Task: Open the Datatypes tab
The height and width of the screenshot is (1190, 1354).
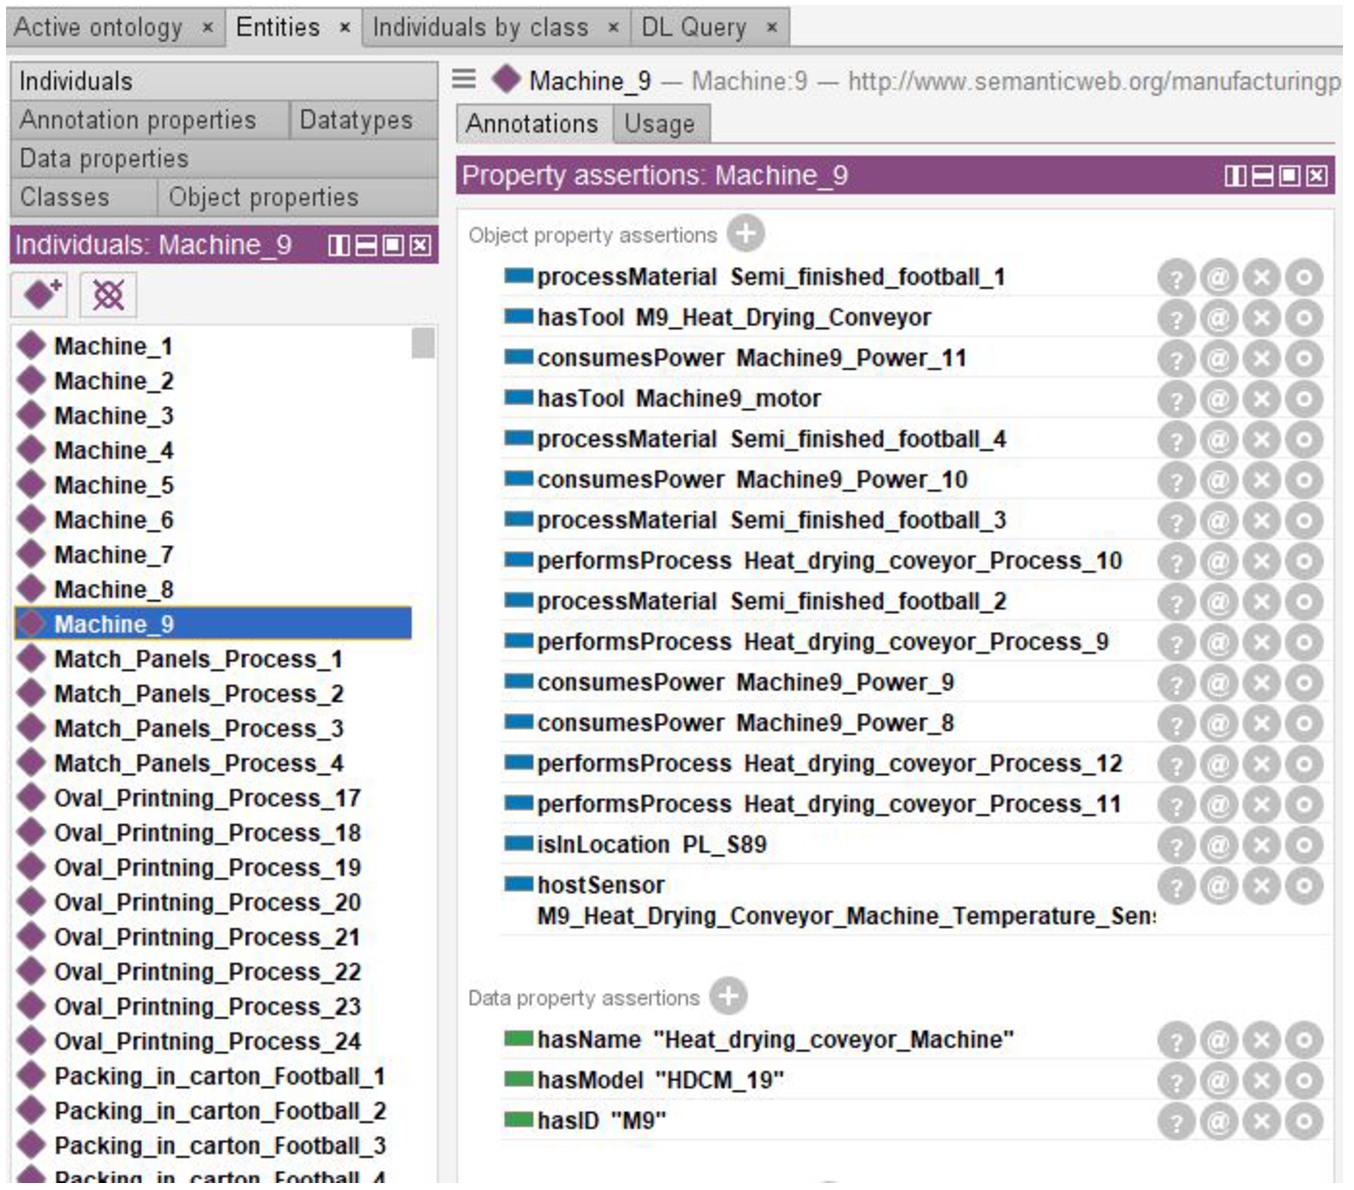Action: [x=364, y=120]
